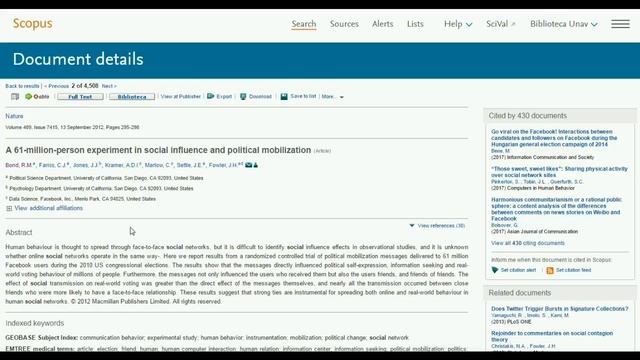Go to Next document
This screenshot has height=360, width=640.
(x=109, y=86)
